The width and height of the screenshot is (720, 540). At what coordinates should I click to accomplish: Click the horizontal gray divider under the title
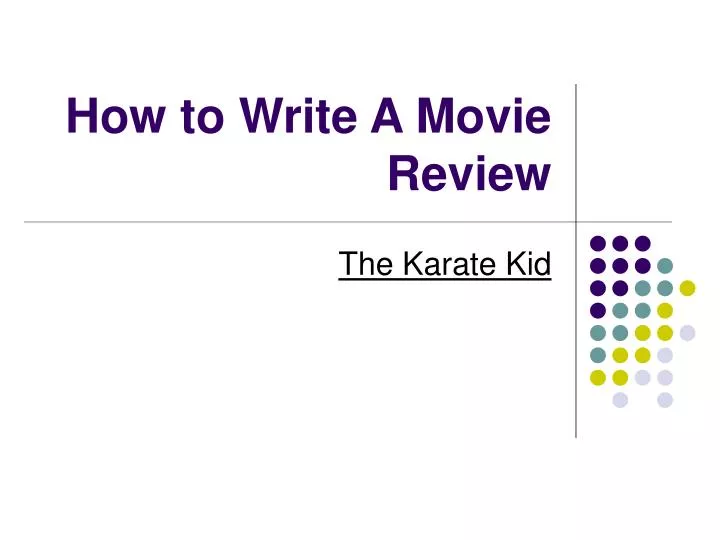click(x=348, y=222)
